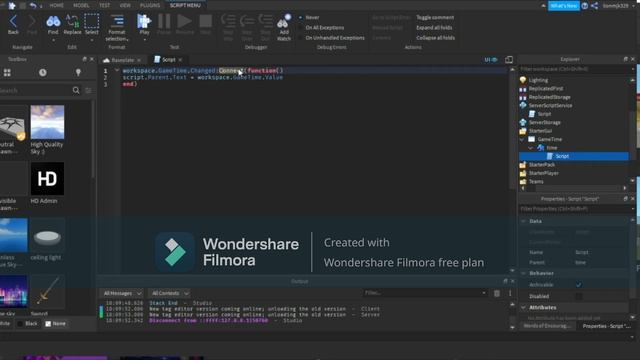The width and height of the screenshot is (640, 360).
Task: Click the What's New button
Action: click(563, 6)
